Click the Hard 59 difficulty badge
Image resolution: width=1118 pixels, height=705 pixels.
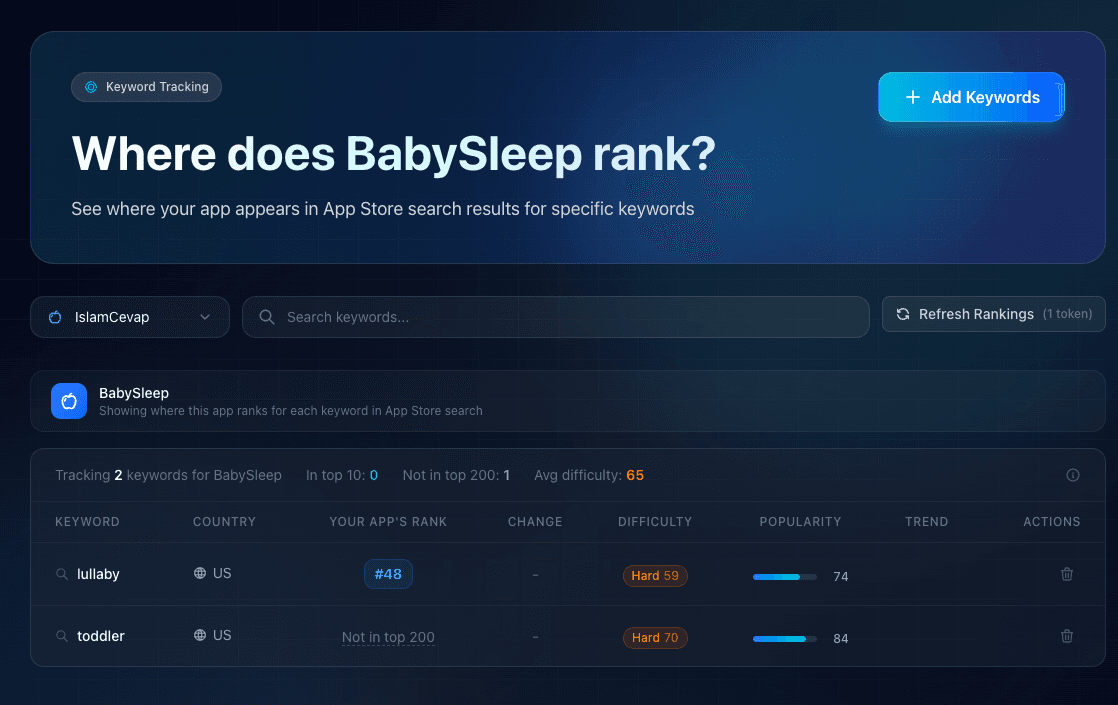point(655,575)
